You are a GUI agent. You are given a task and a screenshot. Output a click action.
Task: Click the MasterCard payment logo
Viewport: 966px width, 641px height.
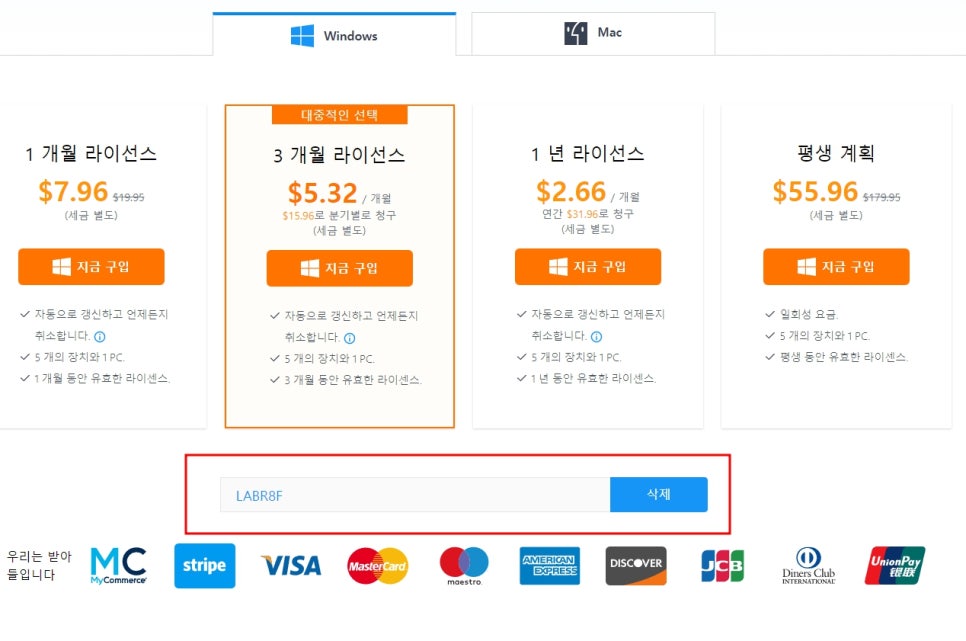[378, 566]
